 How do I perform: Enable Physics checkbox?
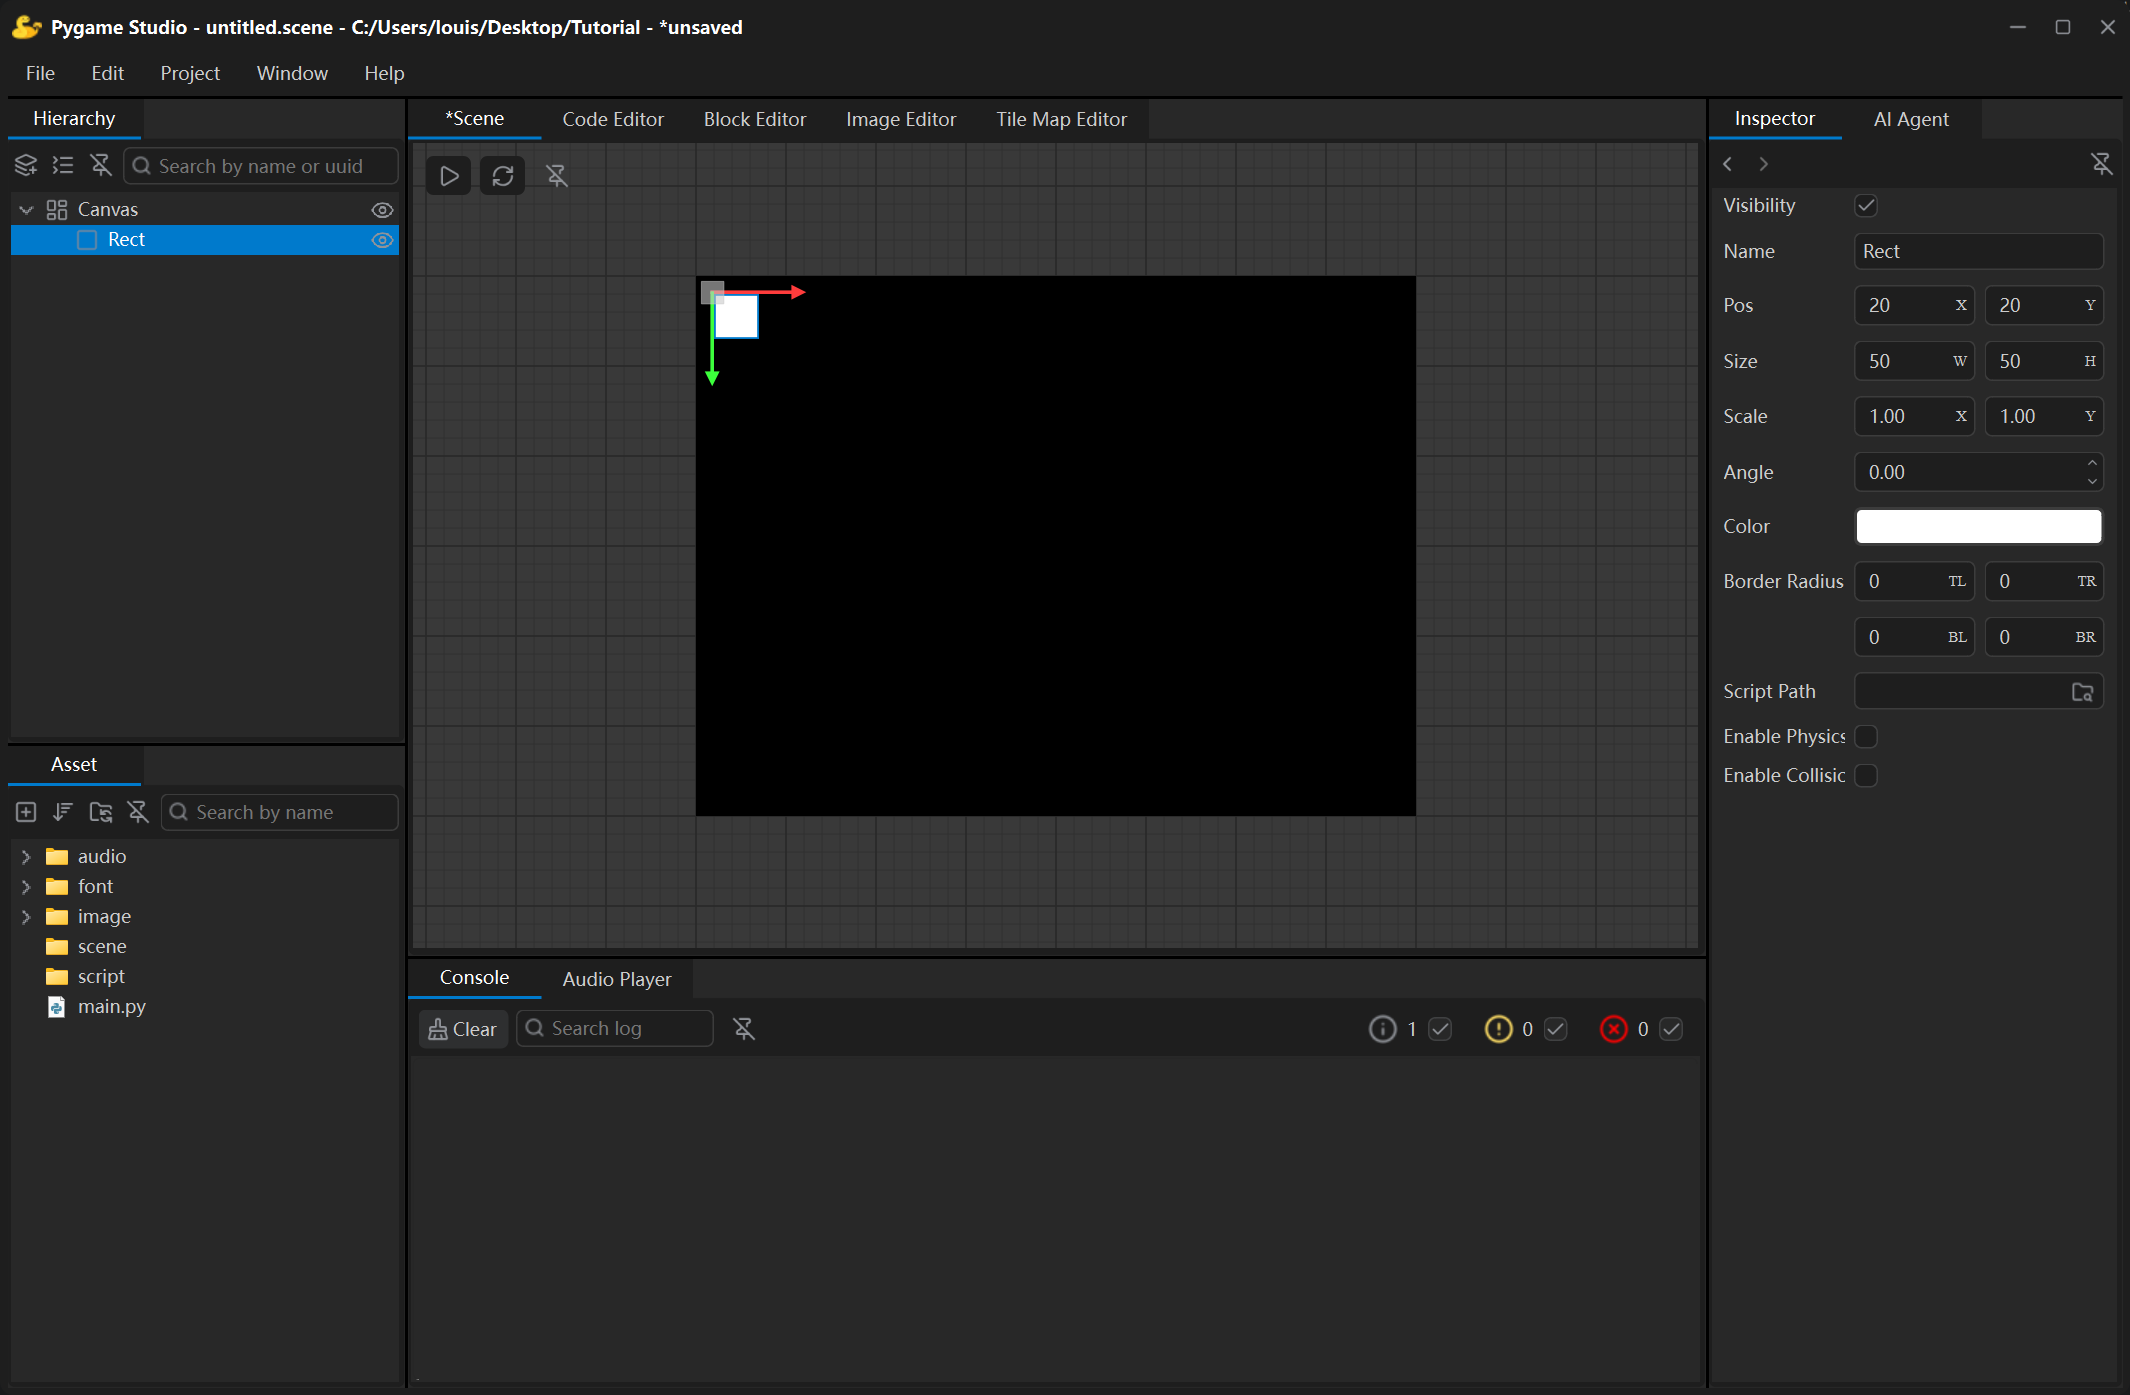point(1866,737)
